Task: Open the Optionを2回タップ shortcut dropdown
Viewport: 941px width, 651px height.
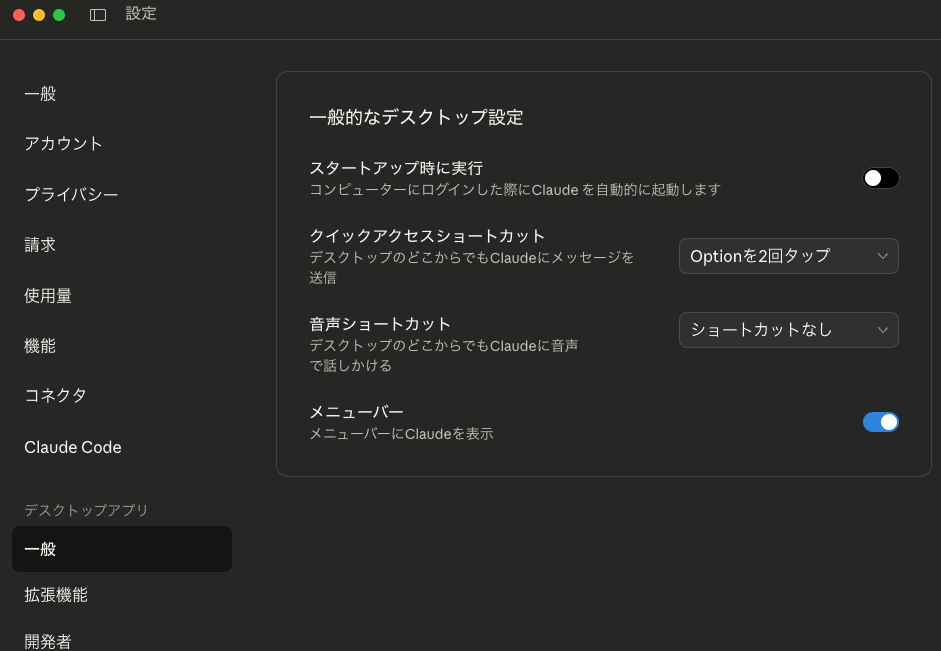Action: (x=788, y=256)
